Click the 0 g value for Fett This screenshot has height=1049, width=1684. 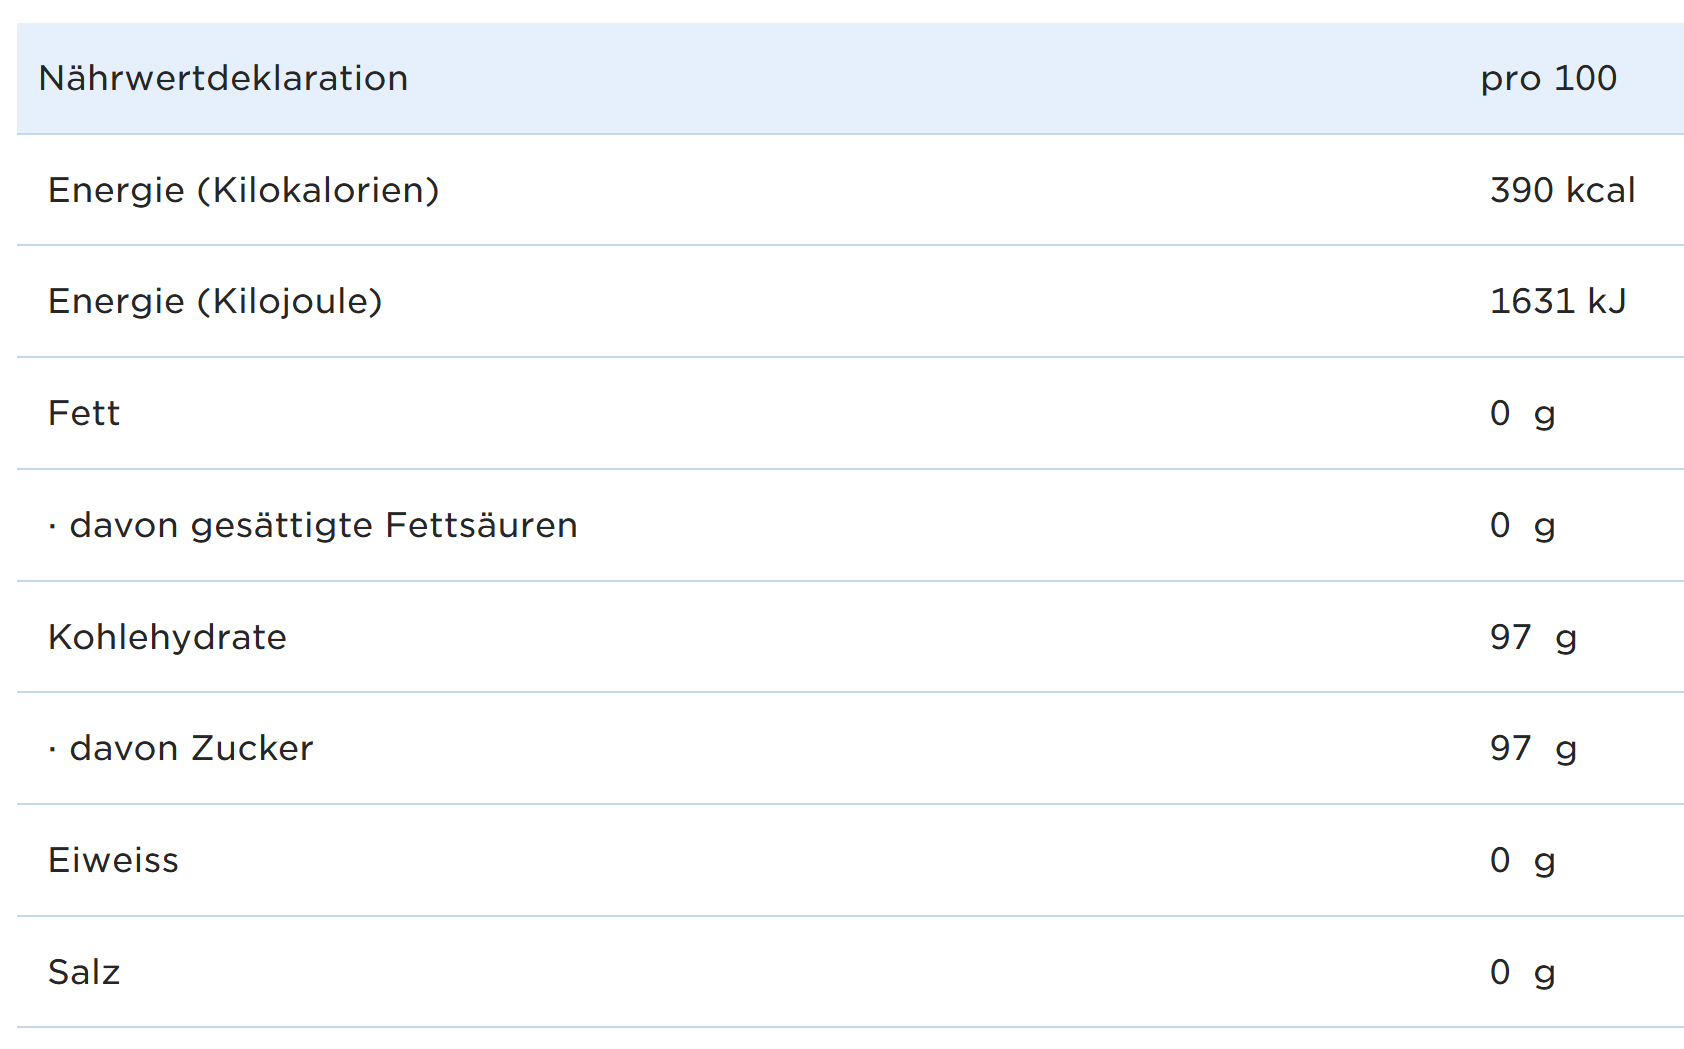tap(1522, 413)
